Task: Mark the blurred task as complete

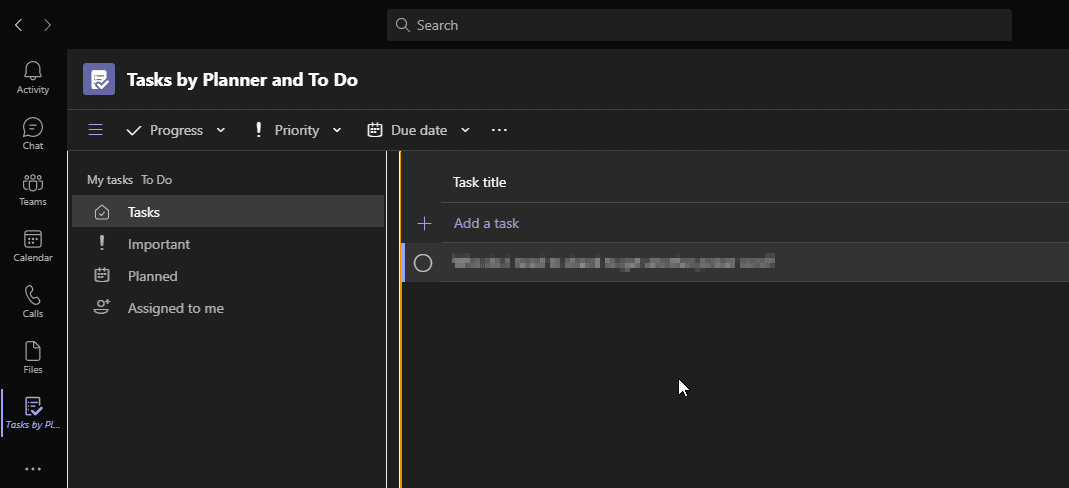Action: coord(423,262)
